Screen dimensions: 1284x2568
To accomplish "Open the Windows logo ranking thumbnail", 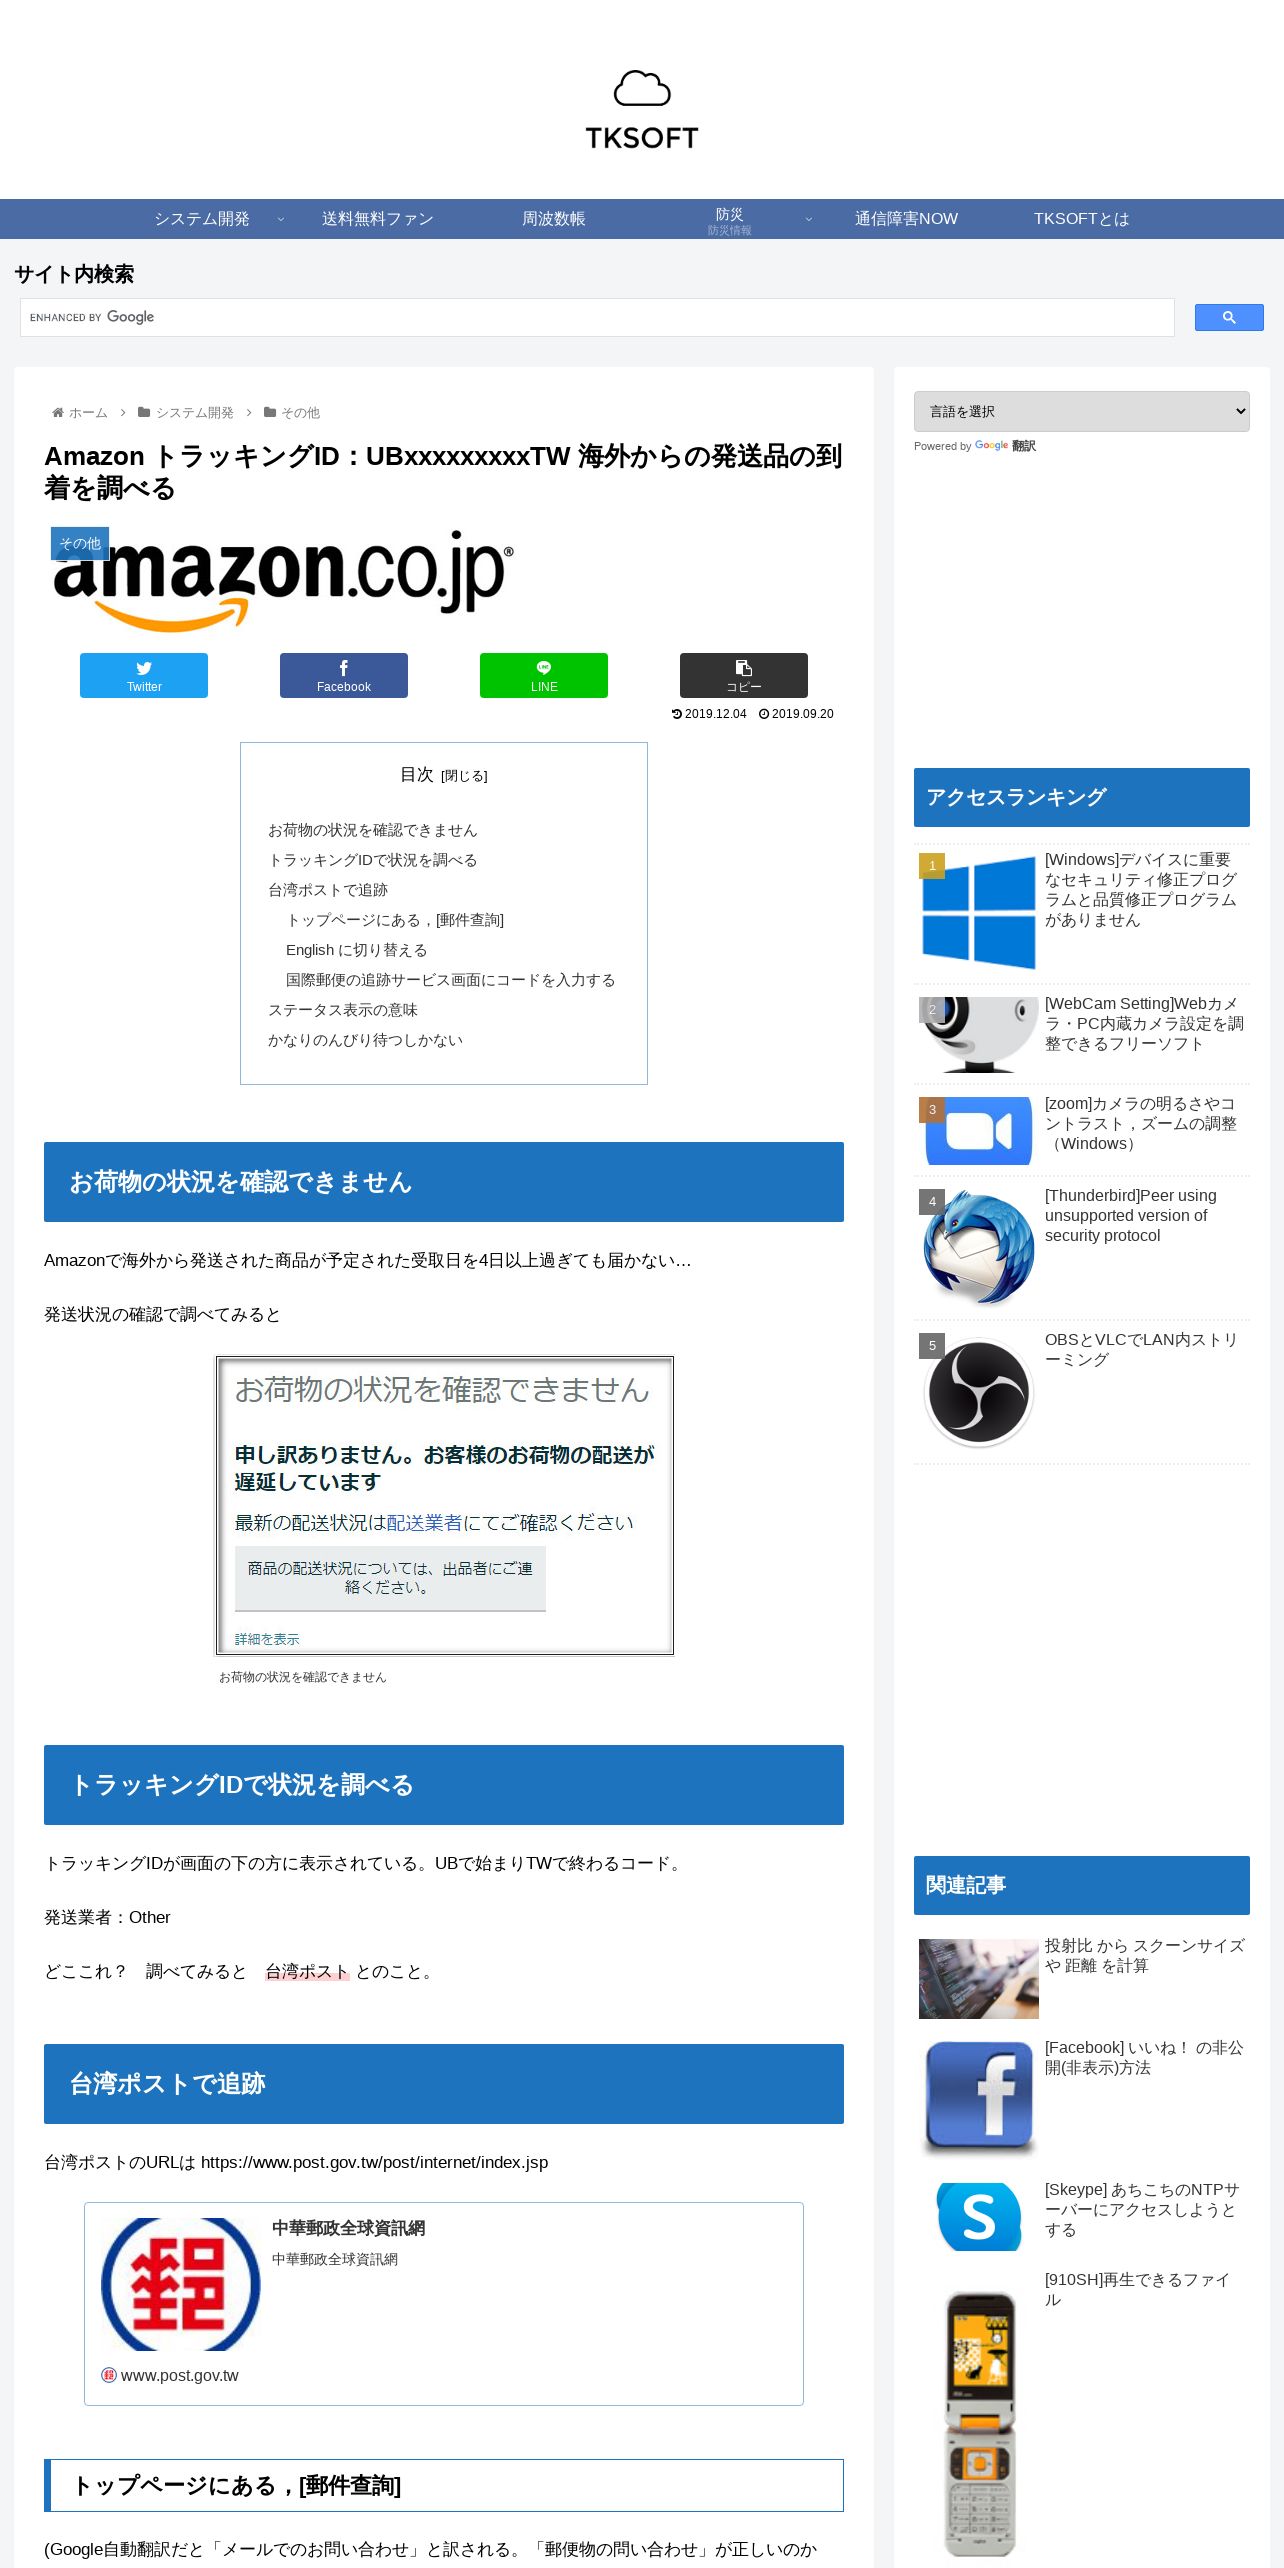I will (x=978, y=911).
